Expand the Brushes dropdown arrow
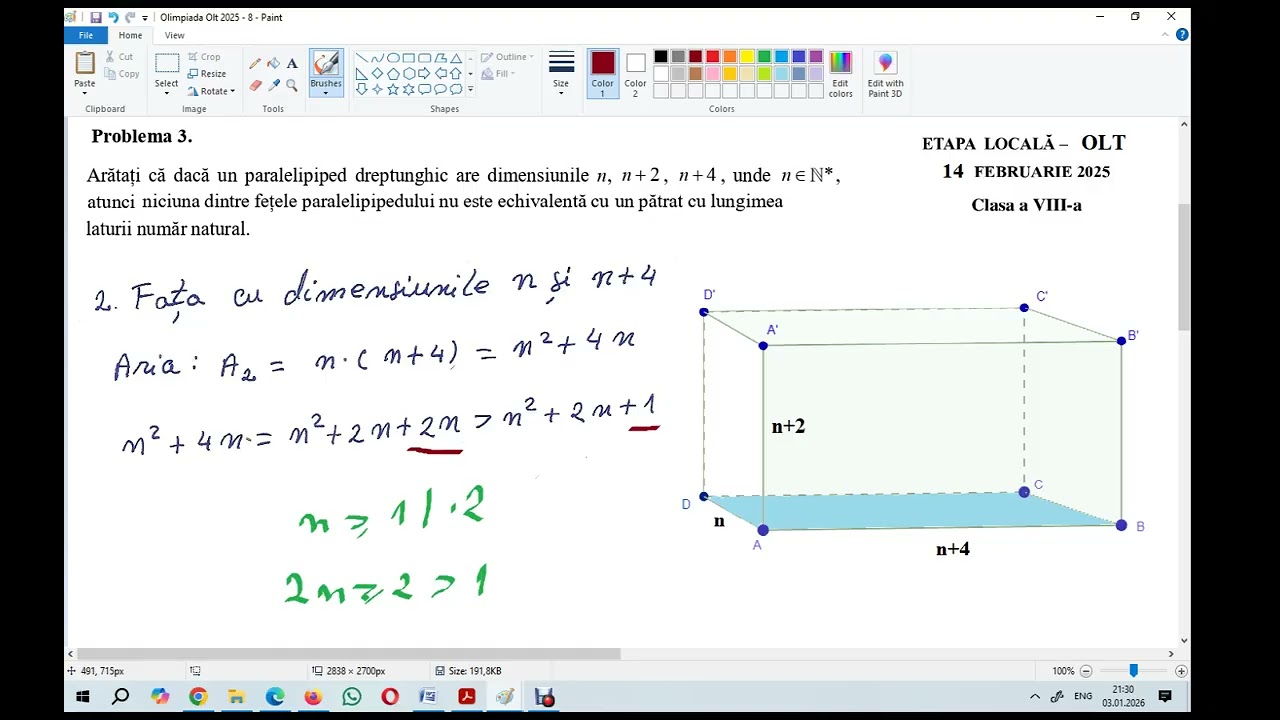This screenshot has height=720, width=1280. point(326,93)
